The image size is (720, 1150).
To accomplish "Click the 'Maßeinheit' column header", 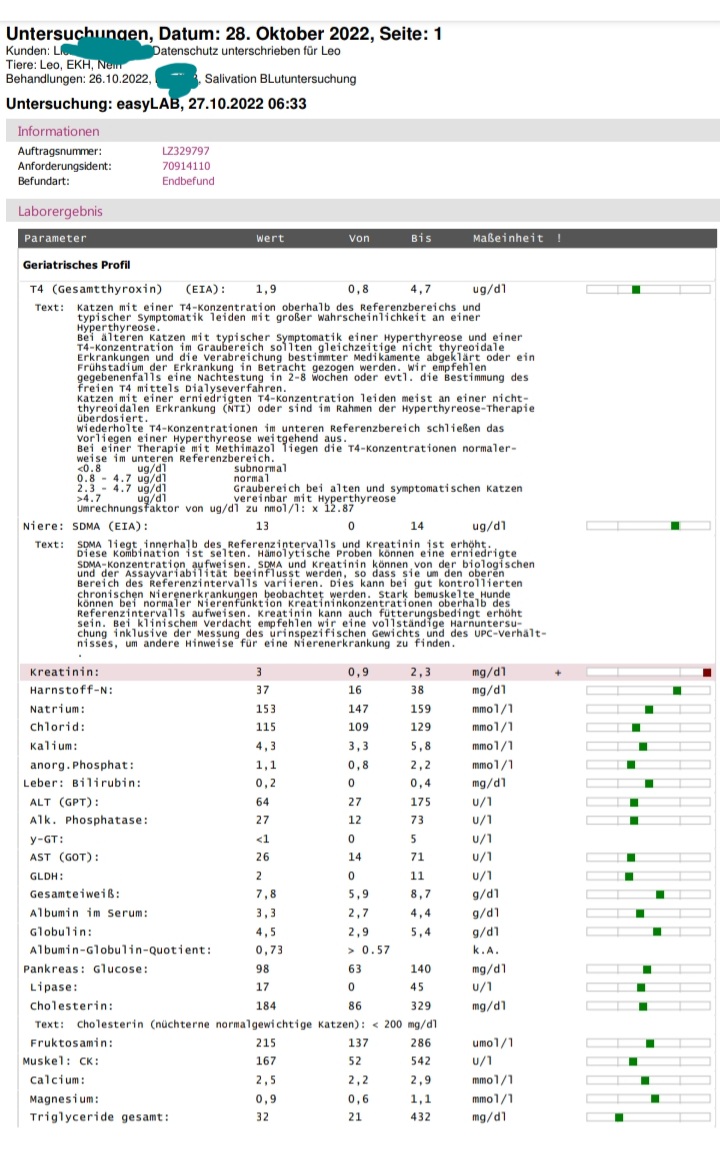I will [x=508, y=238].
